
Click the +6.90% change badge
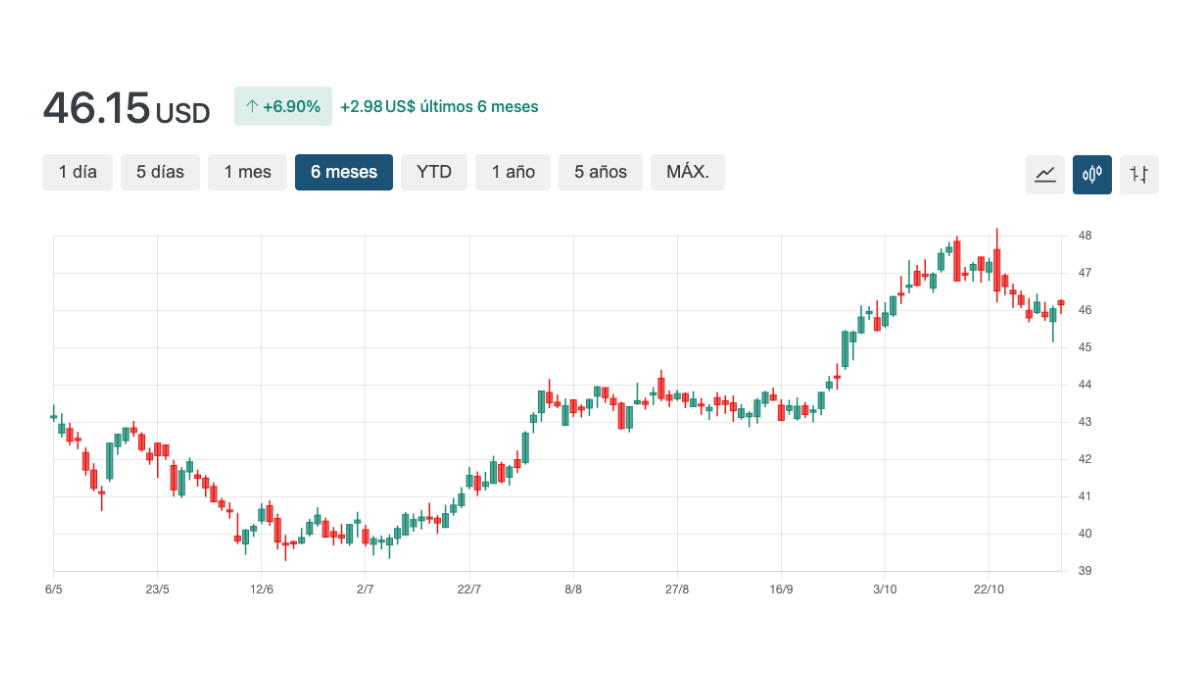coord(283,106)
